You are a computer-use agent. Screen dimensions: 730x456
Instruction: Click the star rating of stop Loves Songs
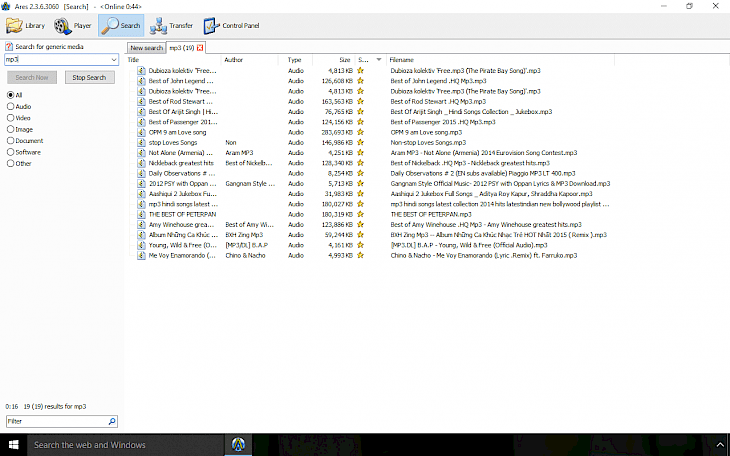coord(360,143)
